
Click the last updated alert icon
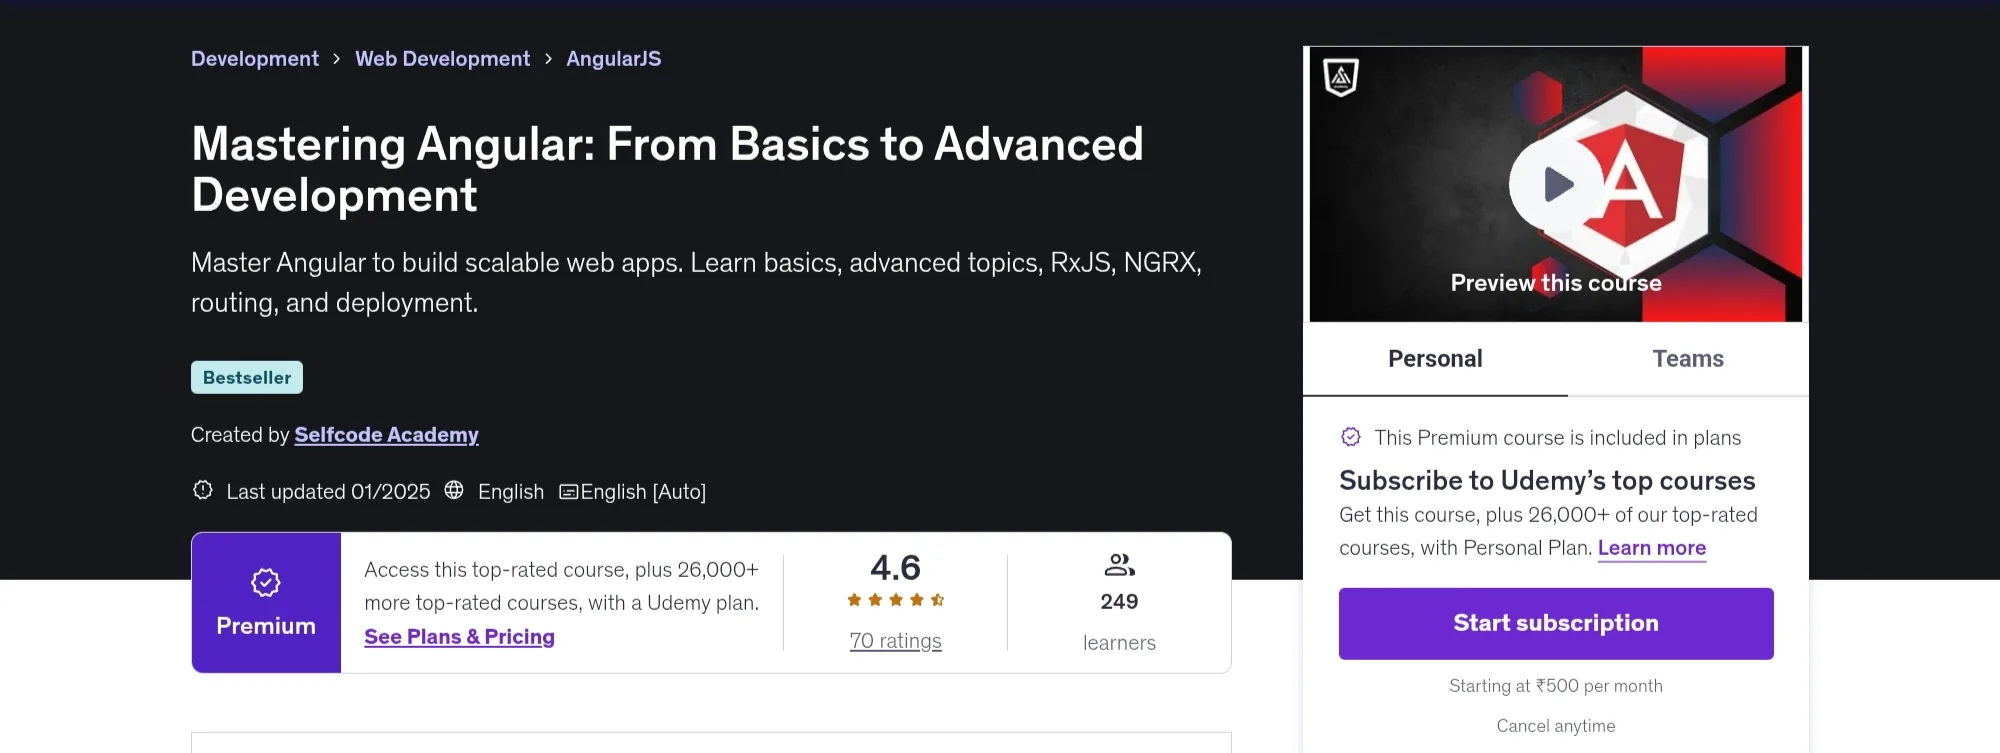[203, 490]
